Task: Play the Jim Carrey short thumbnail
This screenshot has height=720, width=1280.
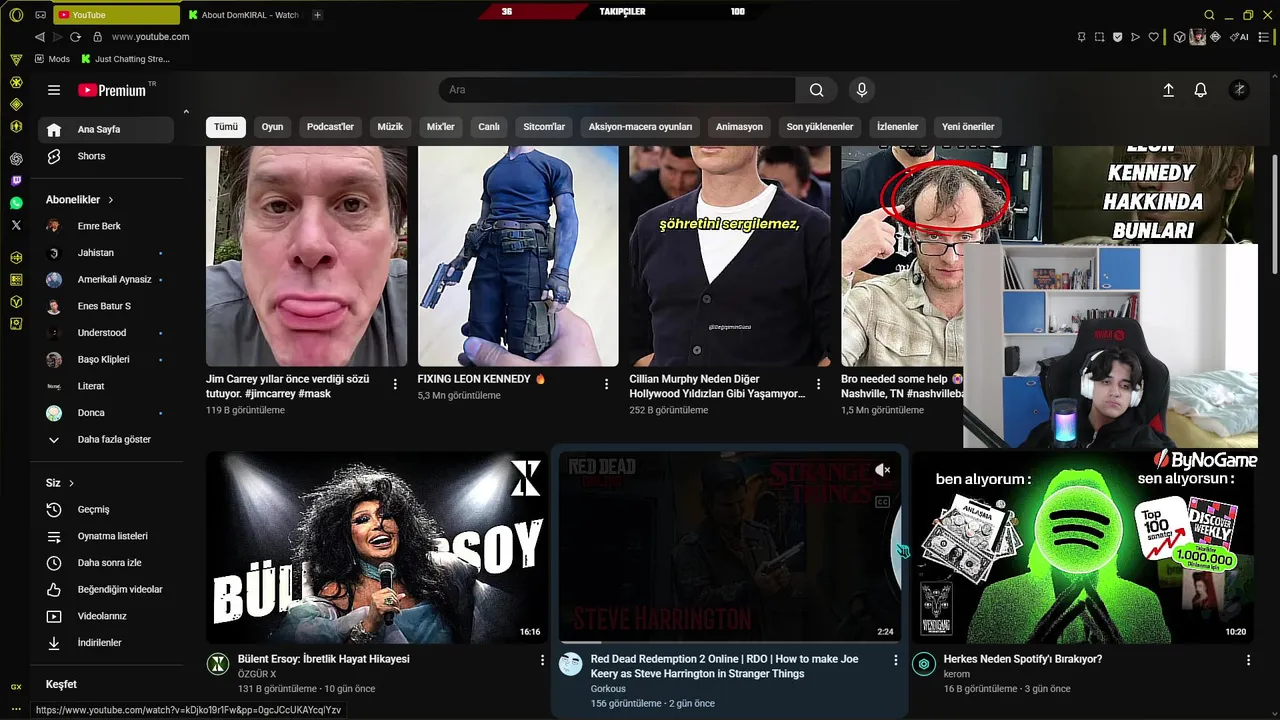Action: click(x=306, y=256)
